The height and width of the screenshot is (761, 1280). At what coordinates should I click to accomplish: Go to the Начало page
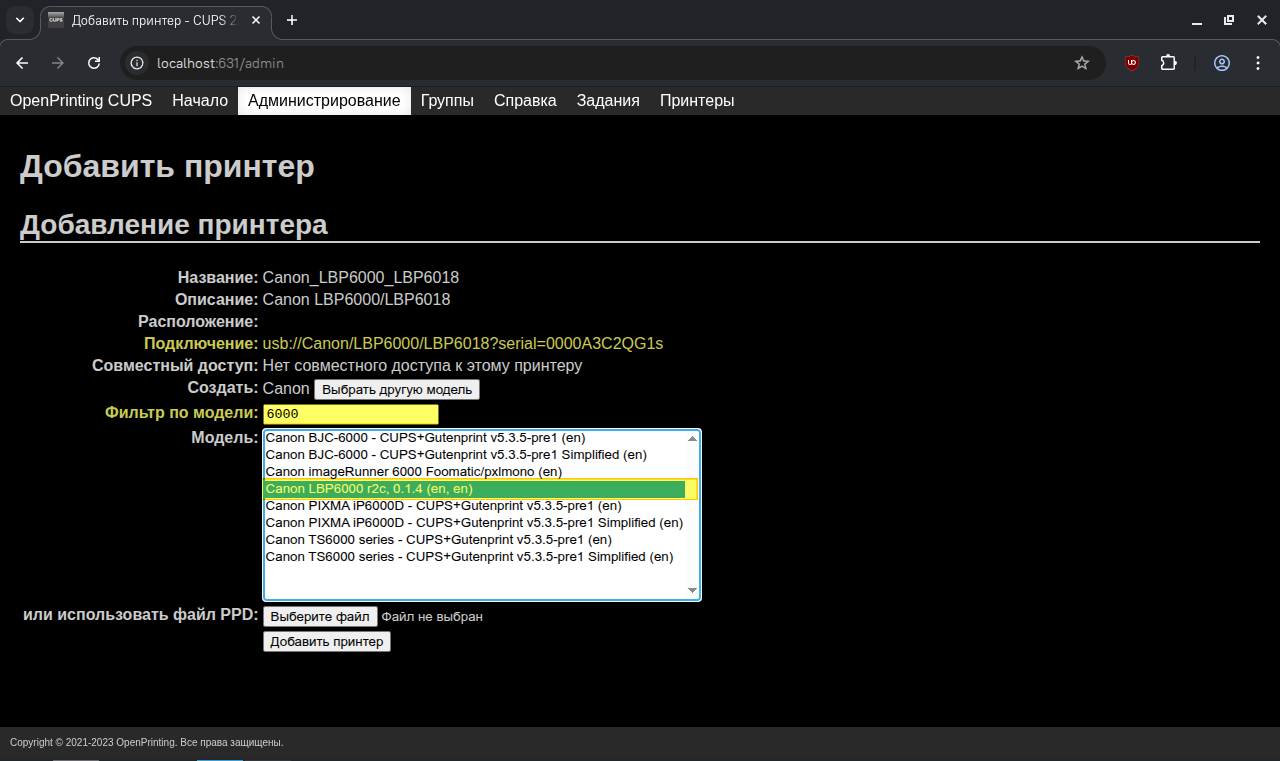(200, 101)
